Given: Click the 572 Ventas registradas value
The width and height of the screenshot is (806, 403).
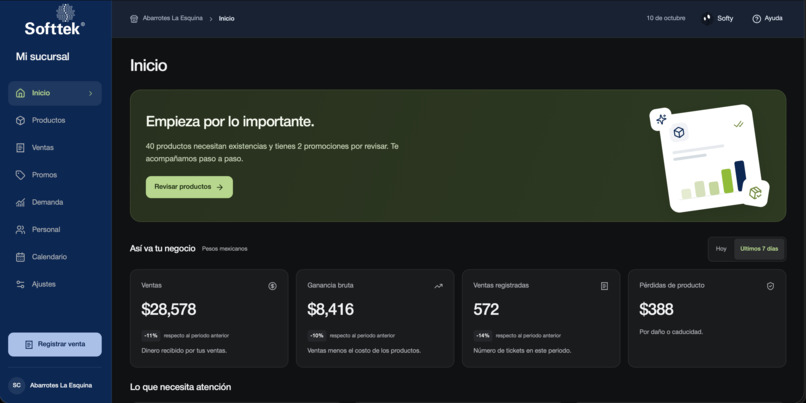Looking at the screenshot, I should (x=486, y=309).
